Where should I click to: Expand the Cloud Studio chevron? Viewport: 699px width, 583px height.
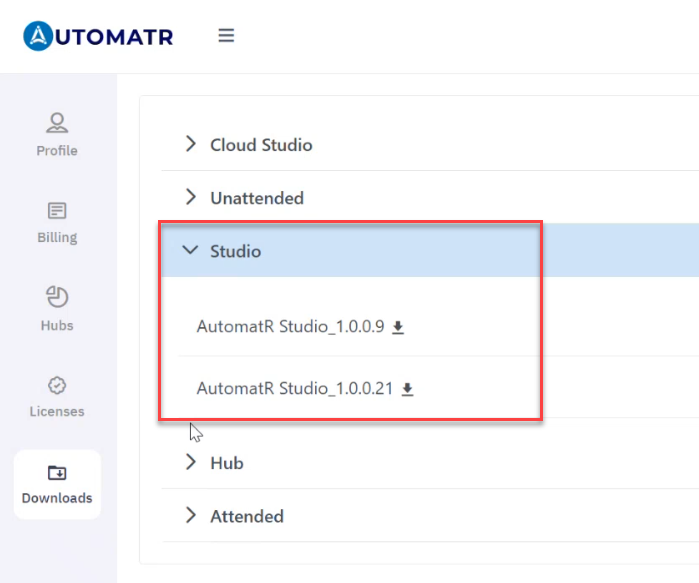[191, 144]
